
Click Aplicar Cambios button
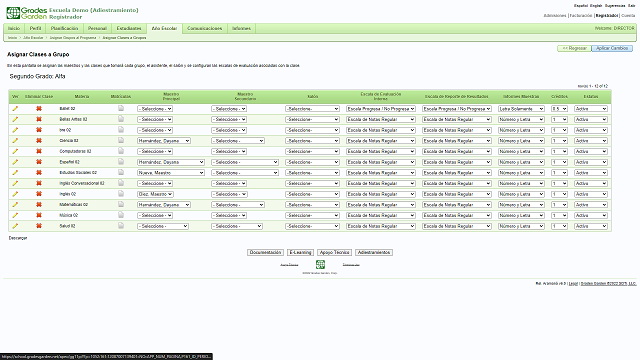pyautogui.click(x=612, y=48)
